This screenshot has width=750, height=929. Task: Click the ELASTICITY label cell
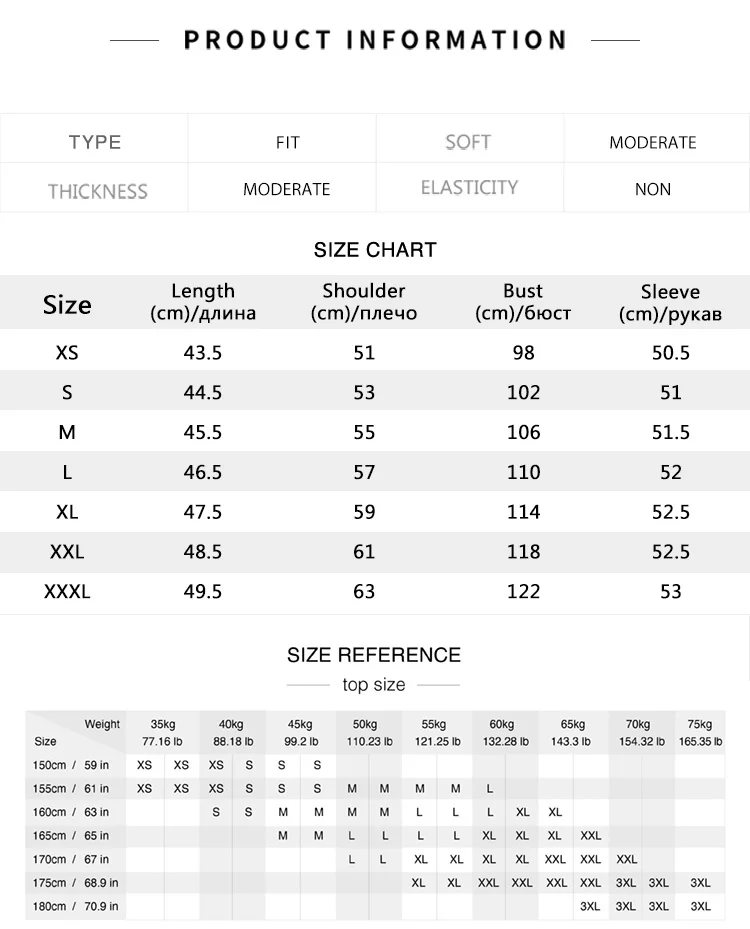pyautogui.click(x=469, y=187)
